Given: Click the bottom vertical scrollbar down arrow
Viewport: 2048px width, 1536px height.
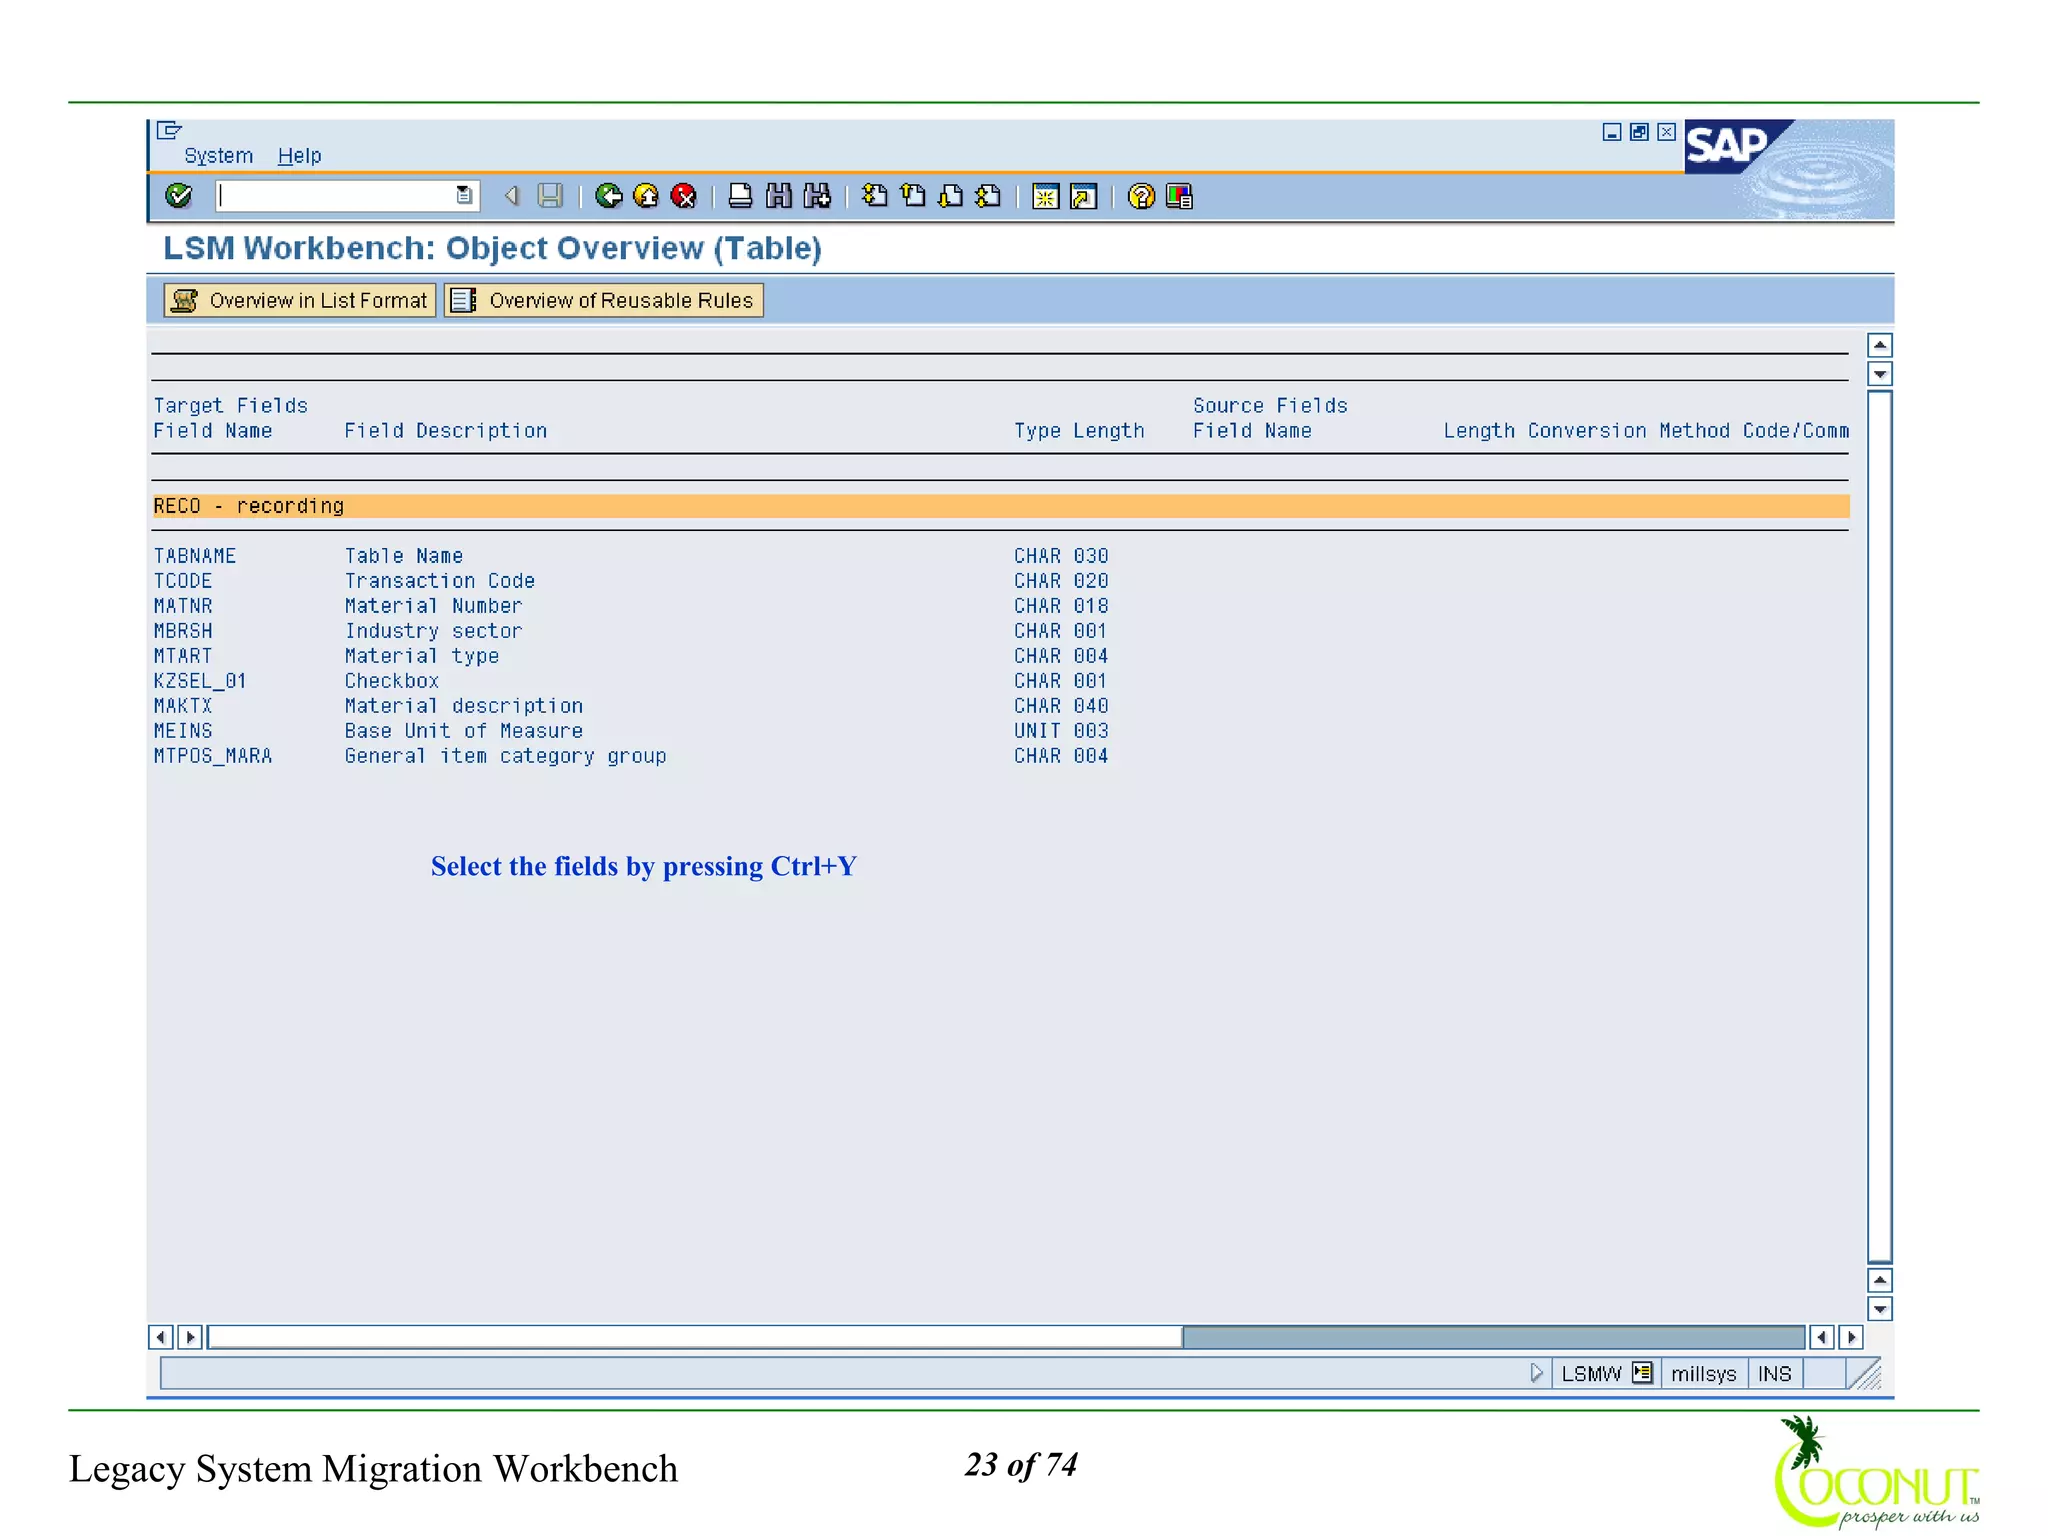Looking at the screenshot, I should pos(1880,1309).
